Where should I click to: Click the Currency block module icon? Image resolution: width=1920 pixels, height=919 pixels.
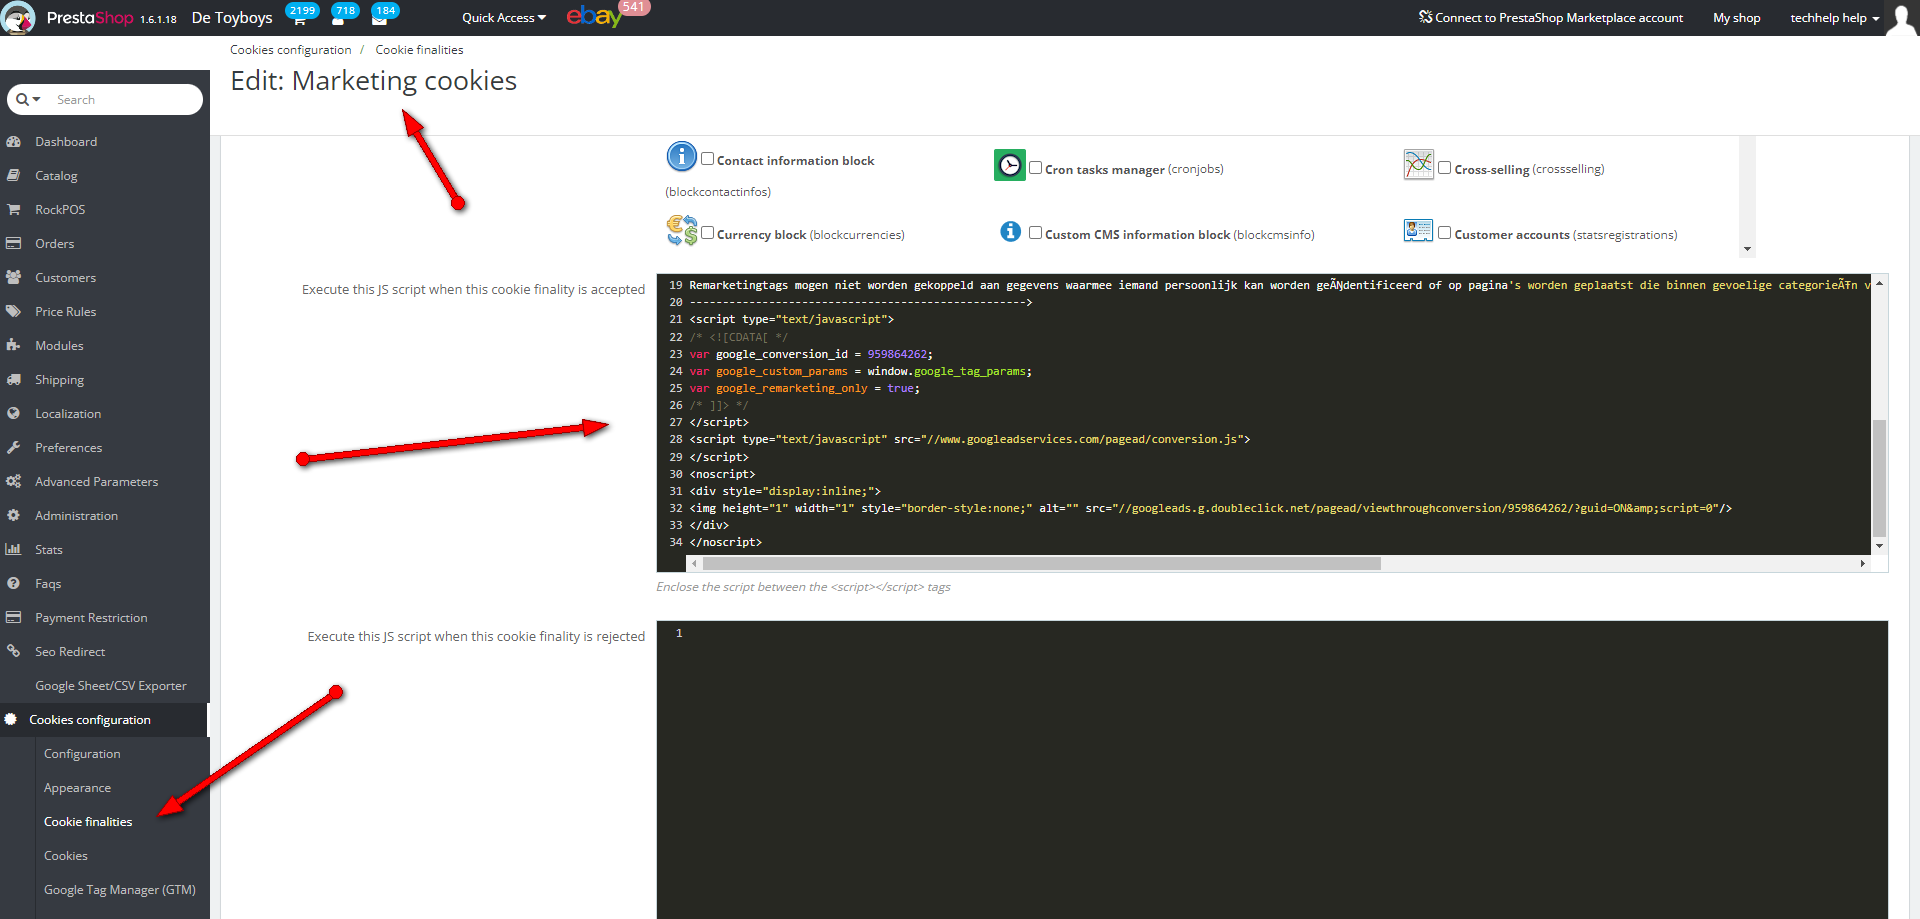point(682,231)
